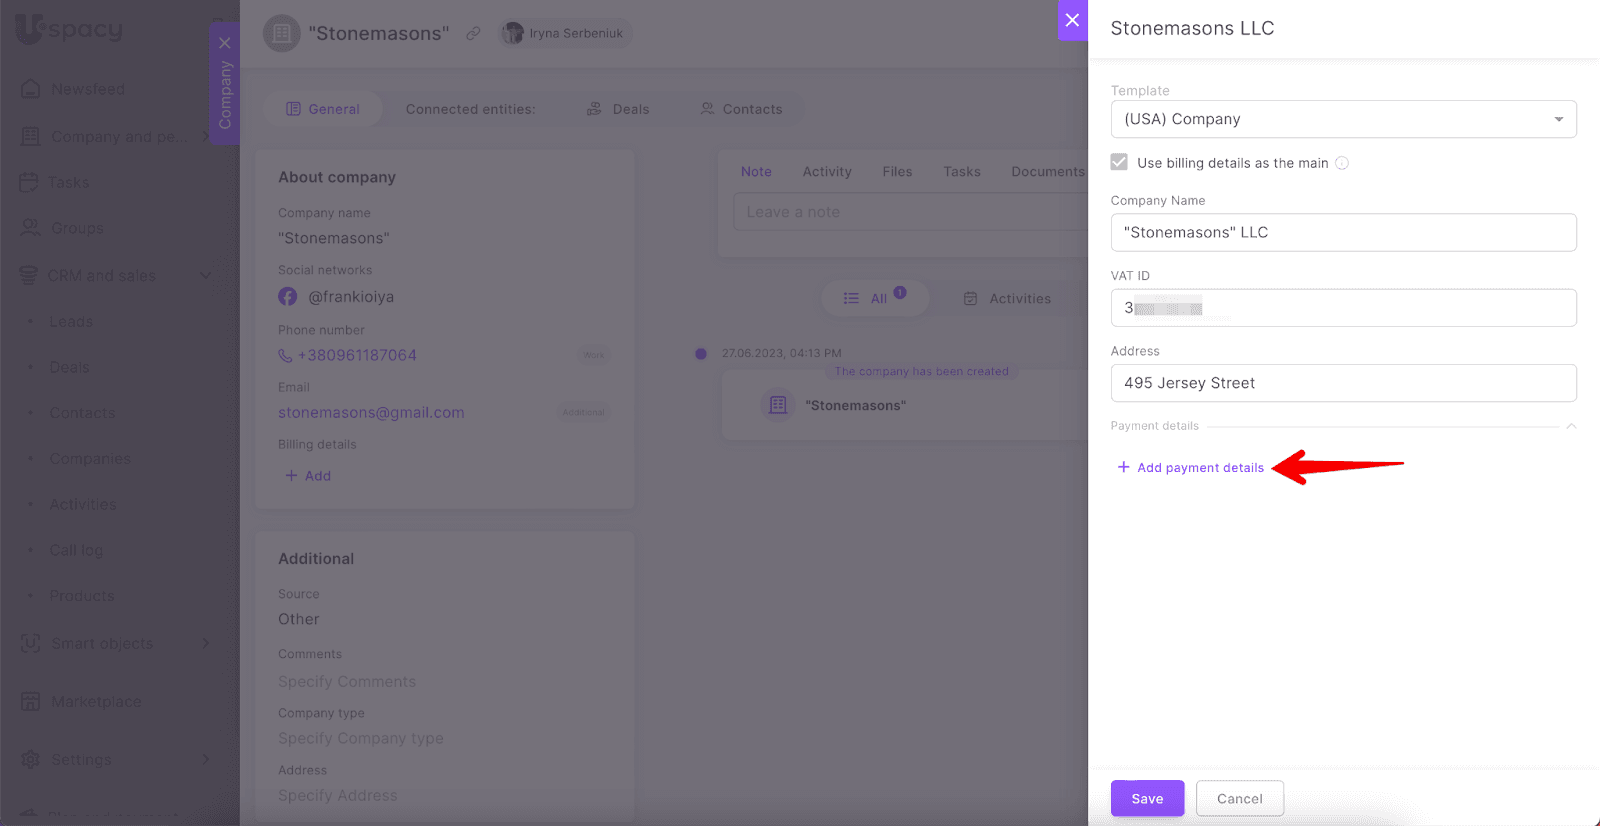
Task: Click the Company Name text field
Action: click(1343, 232)
